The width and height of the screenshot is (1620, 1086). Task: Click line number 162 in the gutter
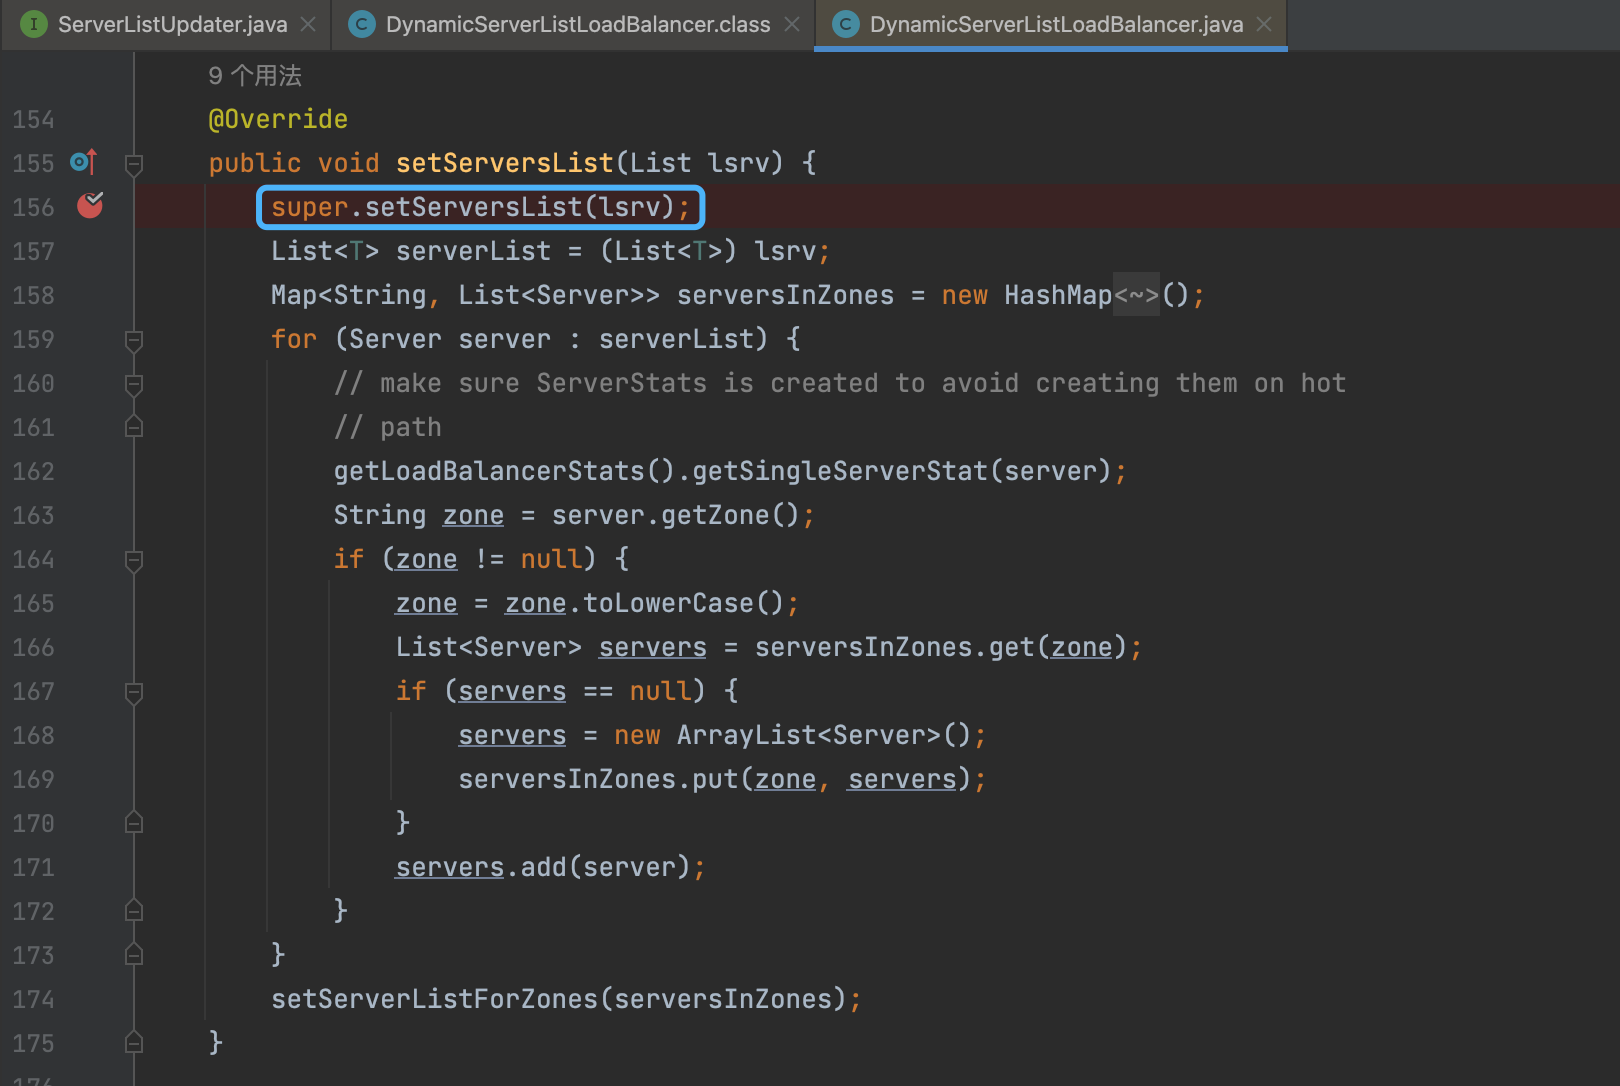[33, 471]
